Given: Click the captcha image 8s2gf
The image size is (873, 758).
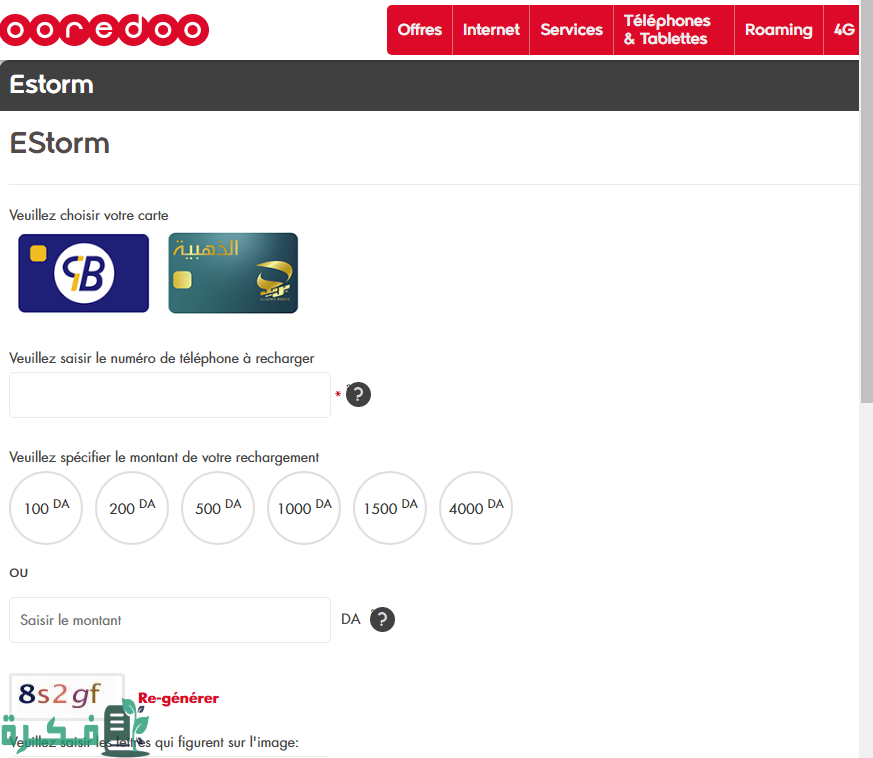Looking at the screenshot, I should [x=62, y=692].
